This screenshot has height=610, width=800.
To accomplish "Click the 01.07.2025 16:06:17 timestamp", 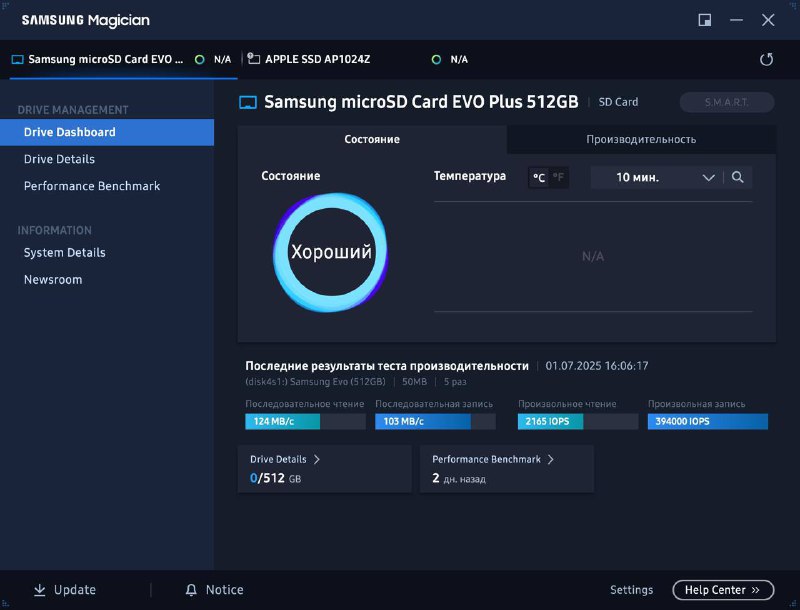I will (597, 366).
